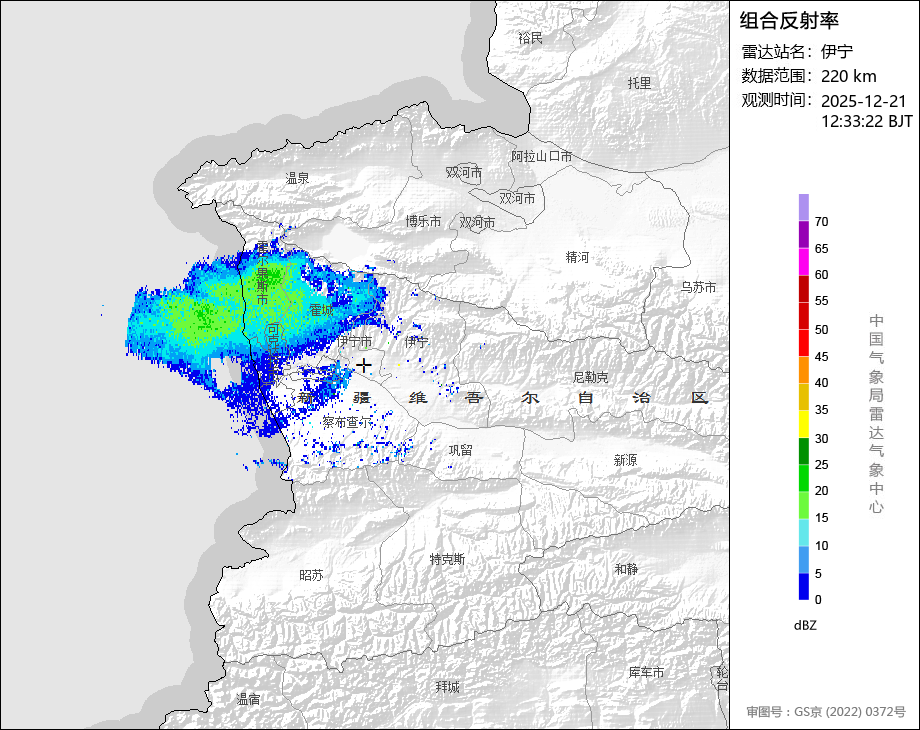The width and height of the screenshot is (920, 730).
Task: Select the purple 65–70 dBZ legend swatch
Action: click(804, 235)
